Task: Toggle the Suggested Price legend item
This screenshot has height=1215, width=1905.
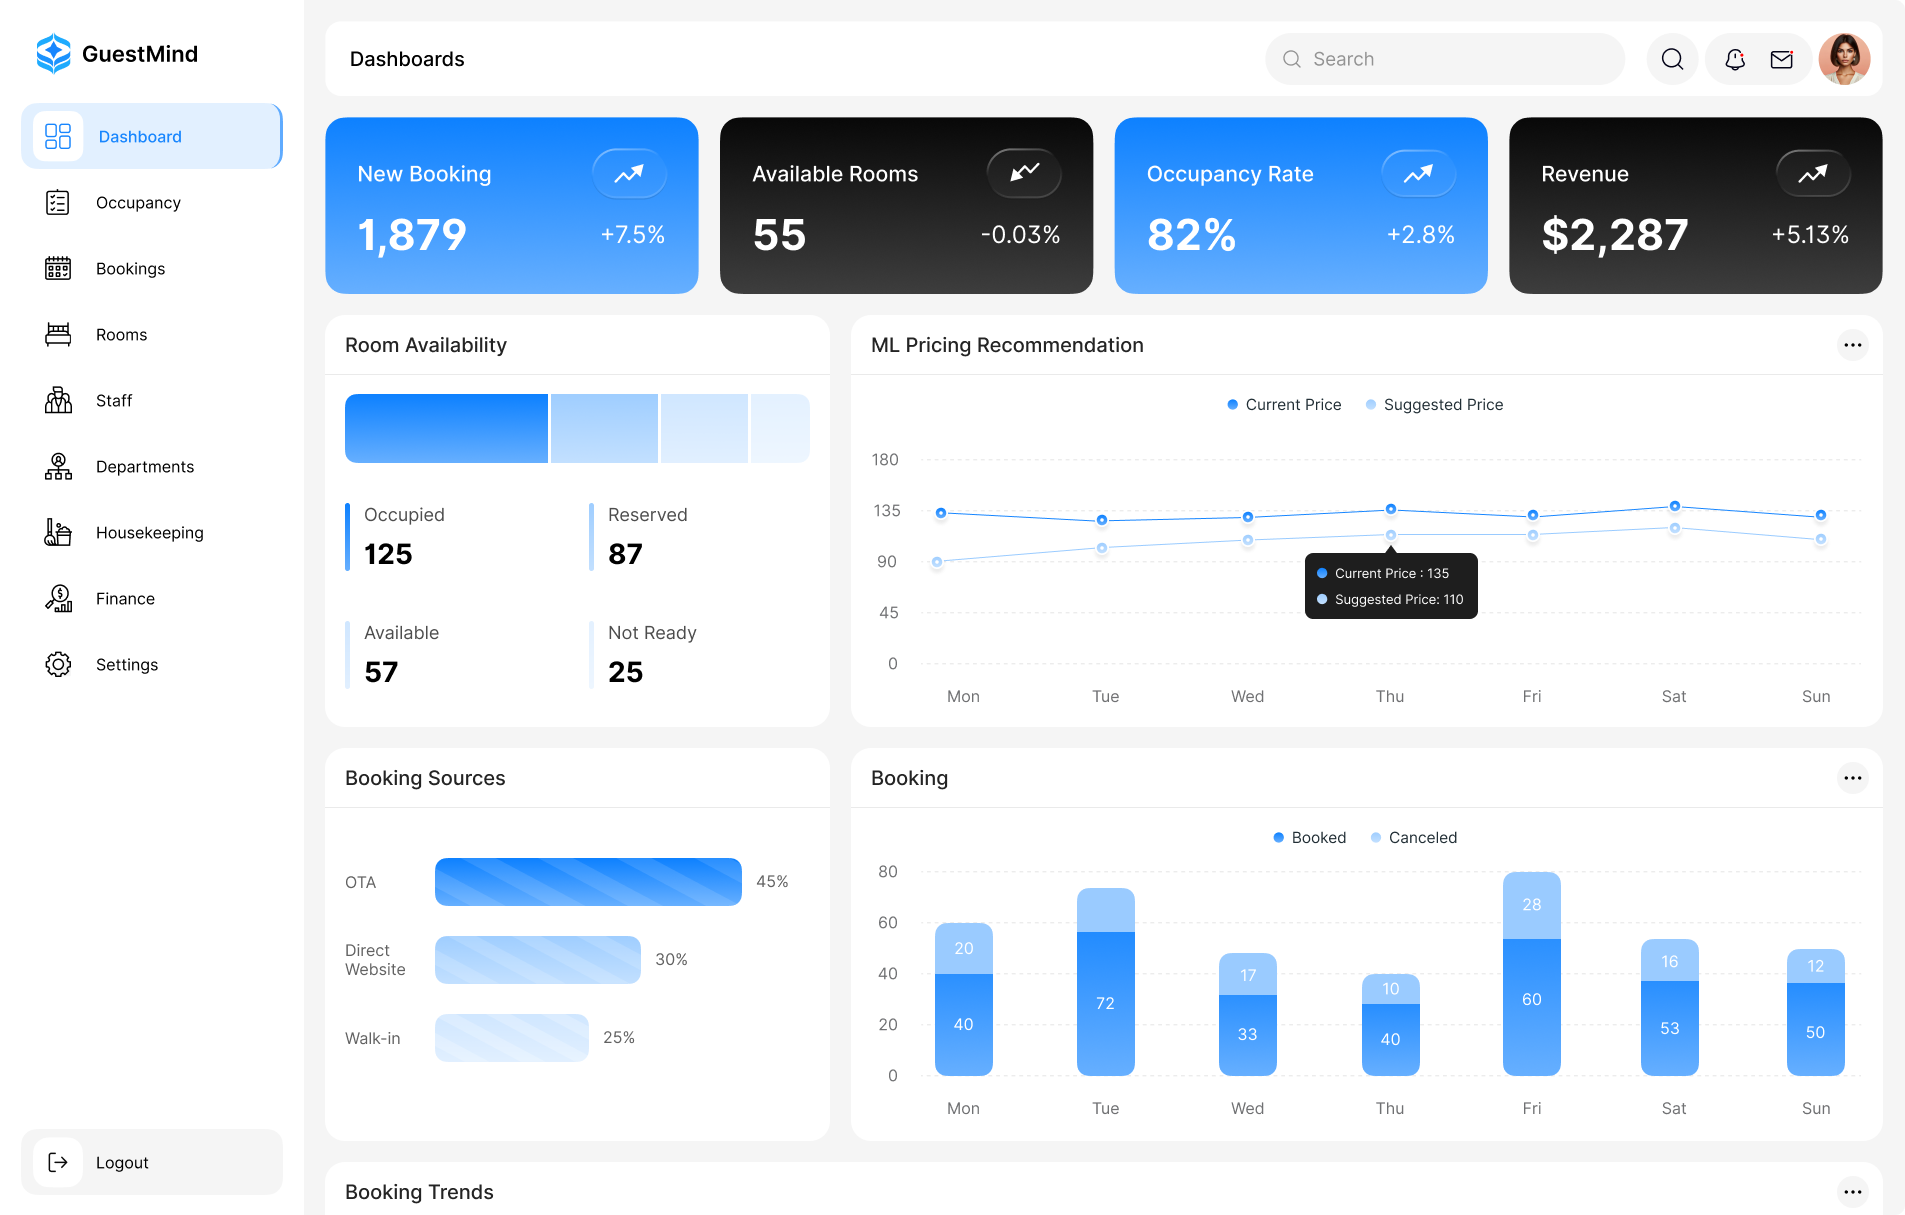Action: tap(1434, 404)
